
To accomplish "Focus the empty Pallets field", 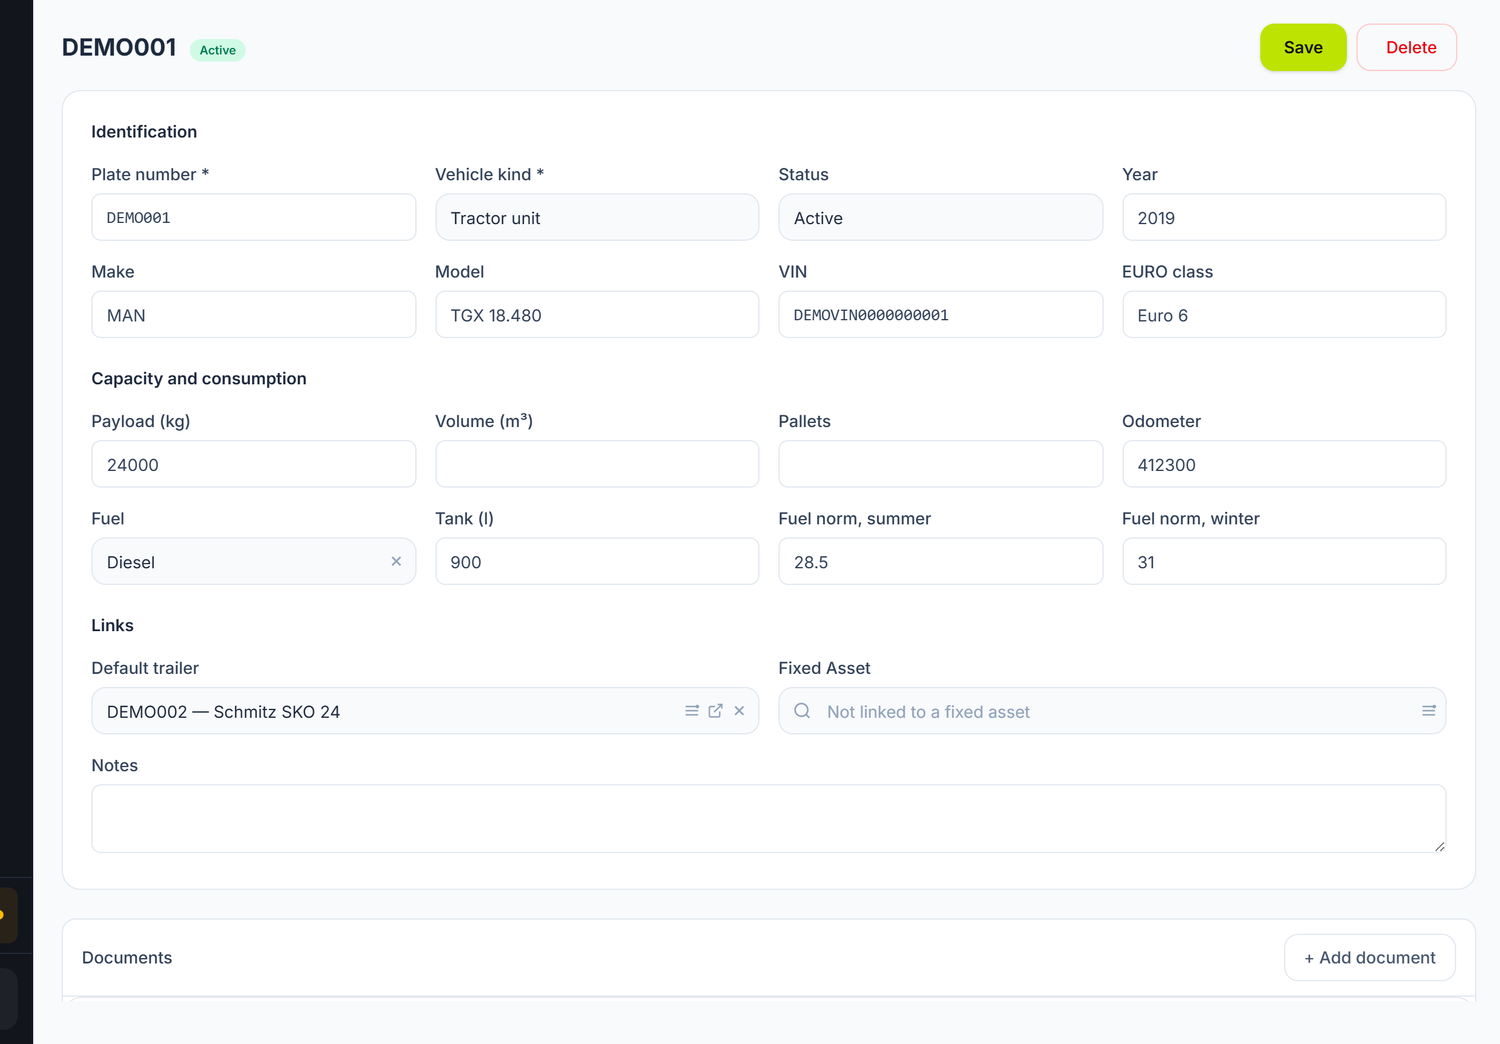I will pyautogui.click(x=940, y=464).
